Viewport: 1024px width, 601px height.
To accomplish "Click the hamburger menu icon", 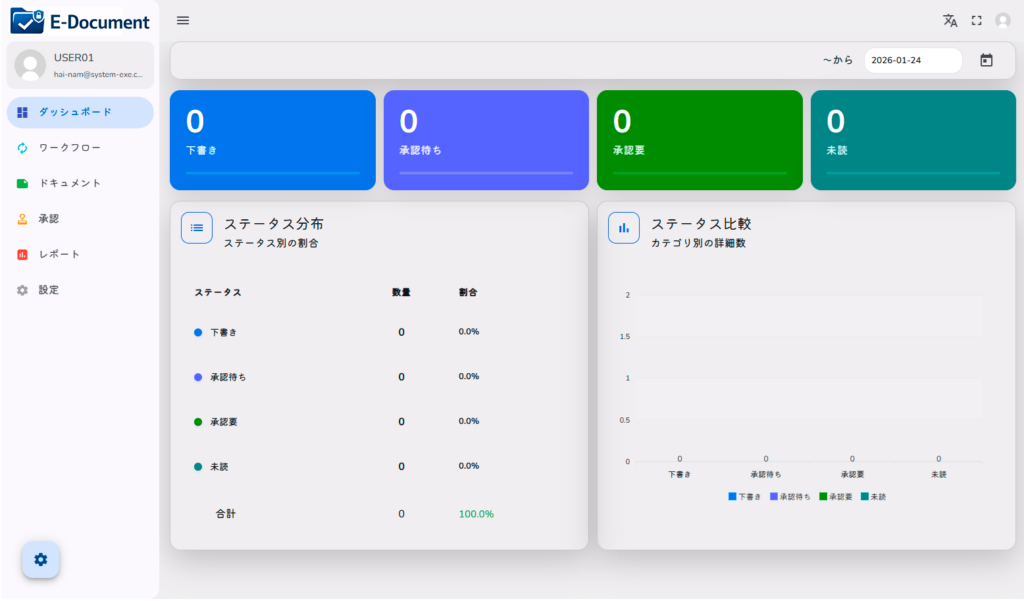I will (182, 21).
